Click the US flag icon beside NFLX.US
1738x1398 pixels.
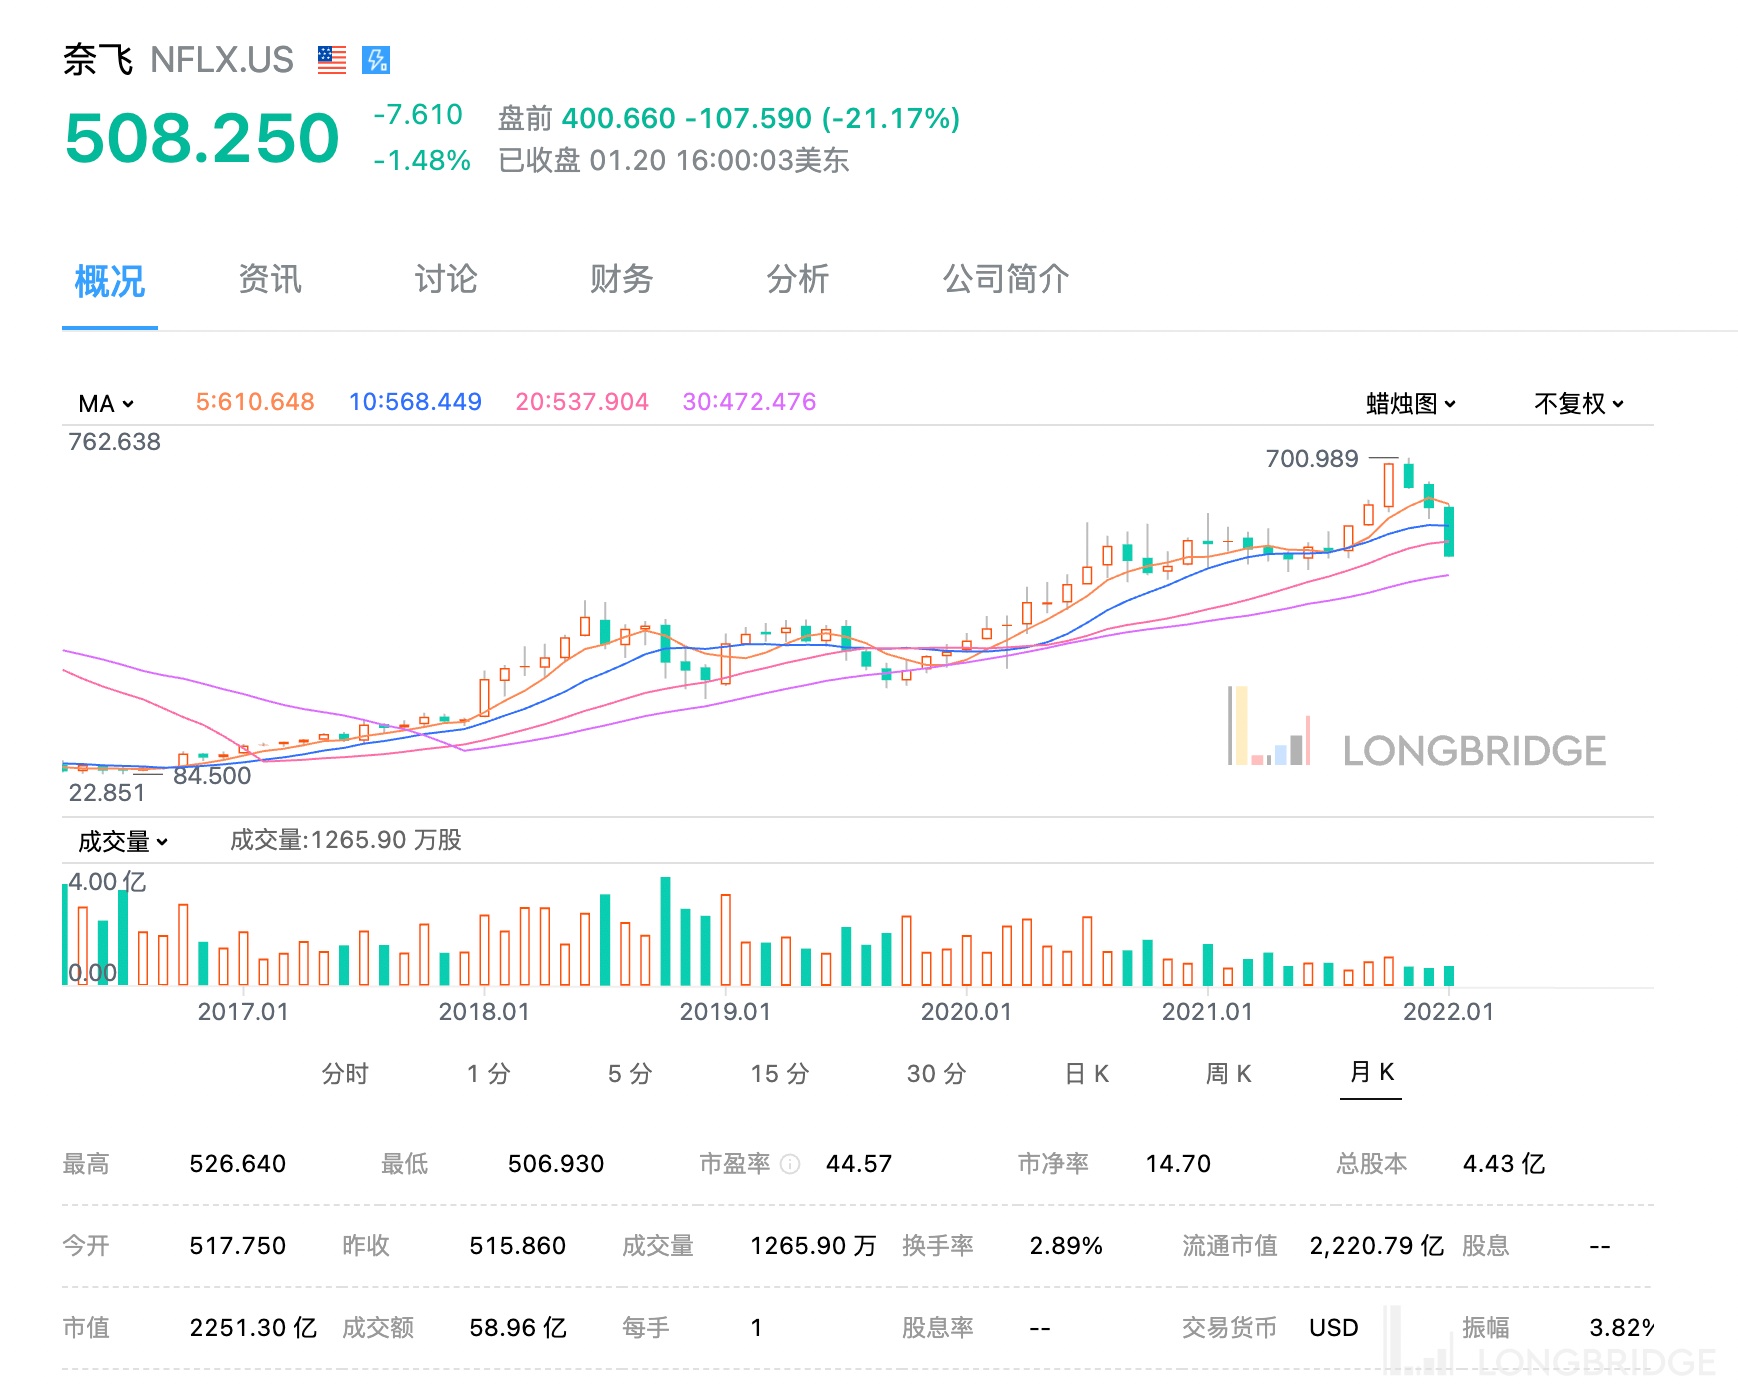[x=332, y=60]
